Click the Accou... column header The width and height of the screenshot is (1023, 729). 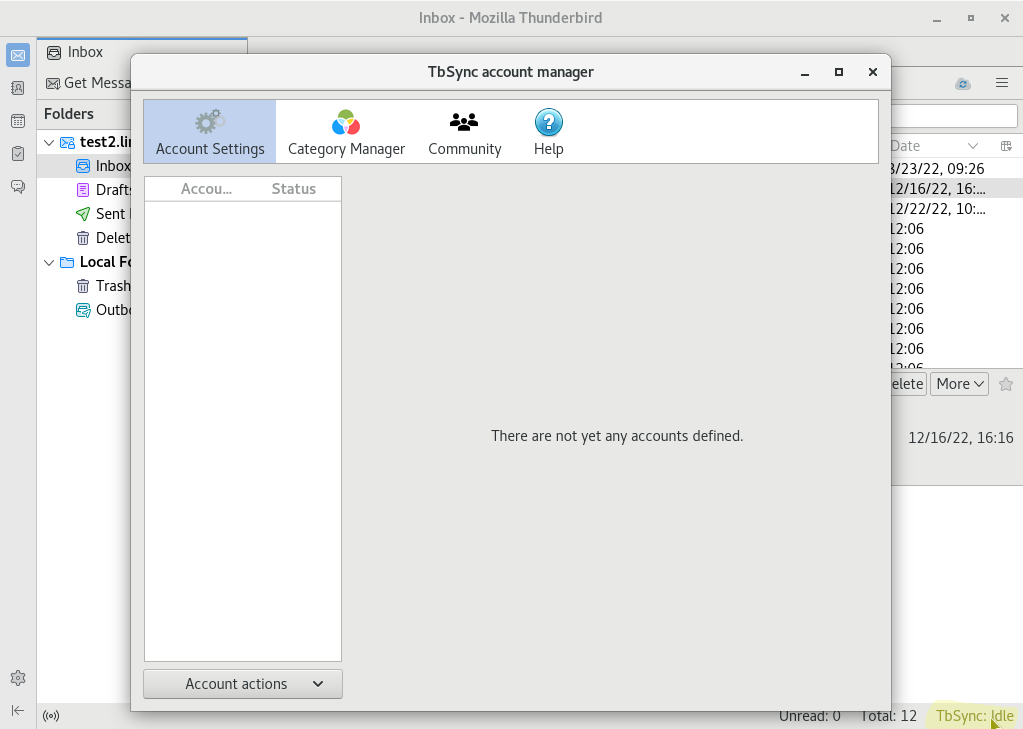pyautogui.click(x=206, y=189)
